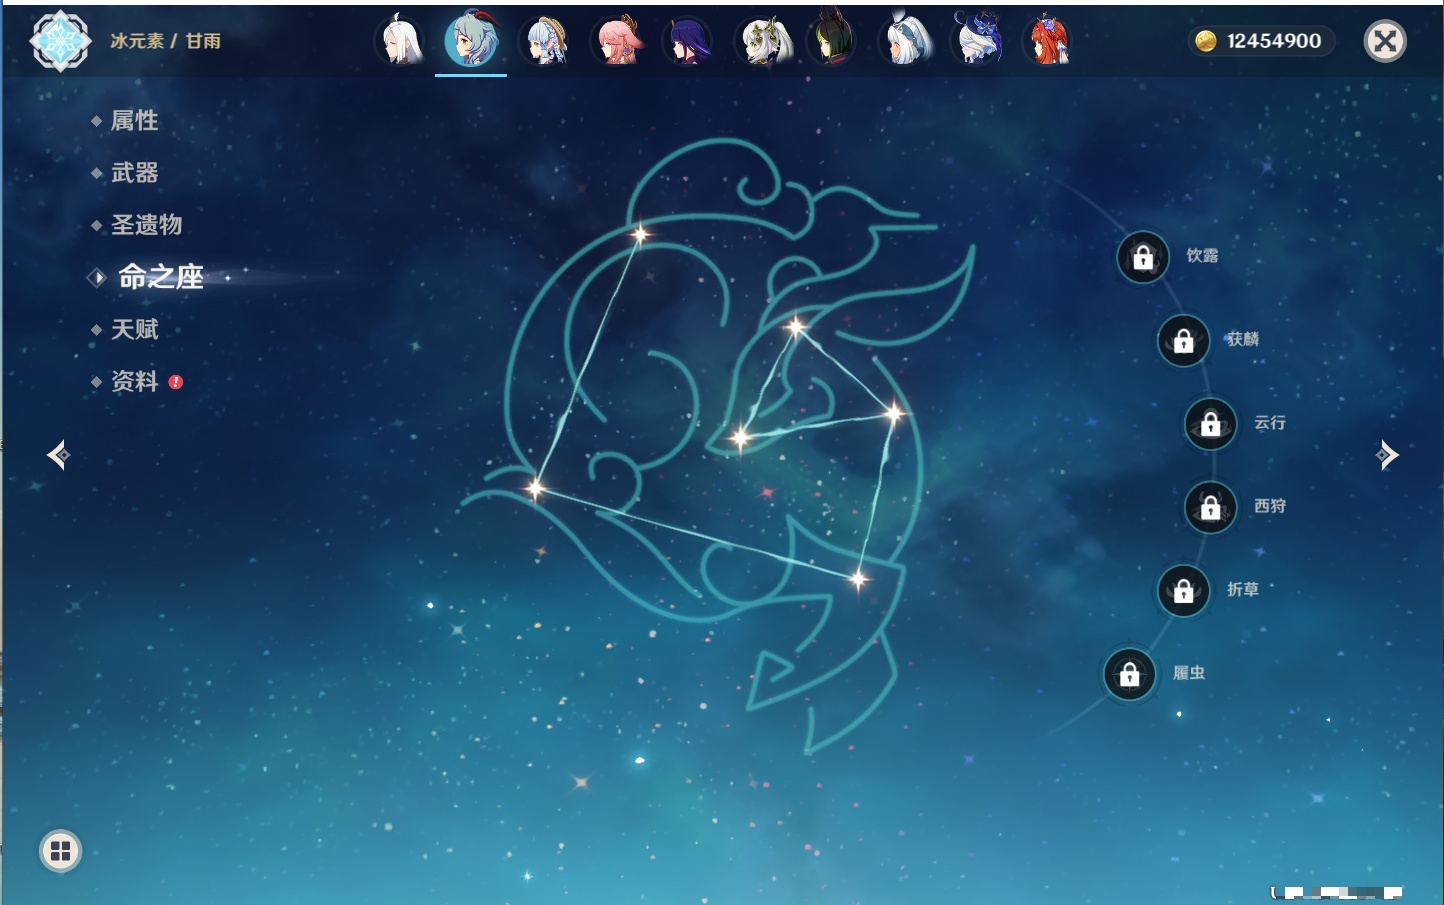Select the Nahida avatar with green leaf hairpin
Viewport: 1444px width, 905px height.
point(762,41)
